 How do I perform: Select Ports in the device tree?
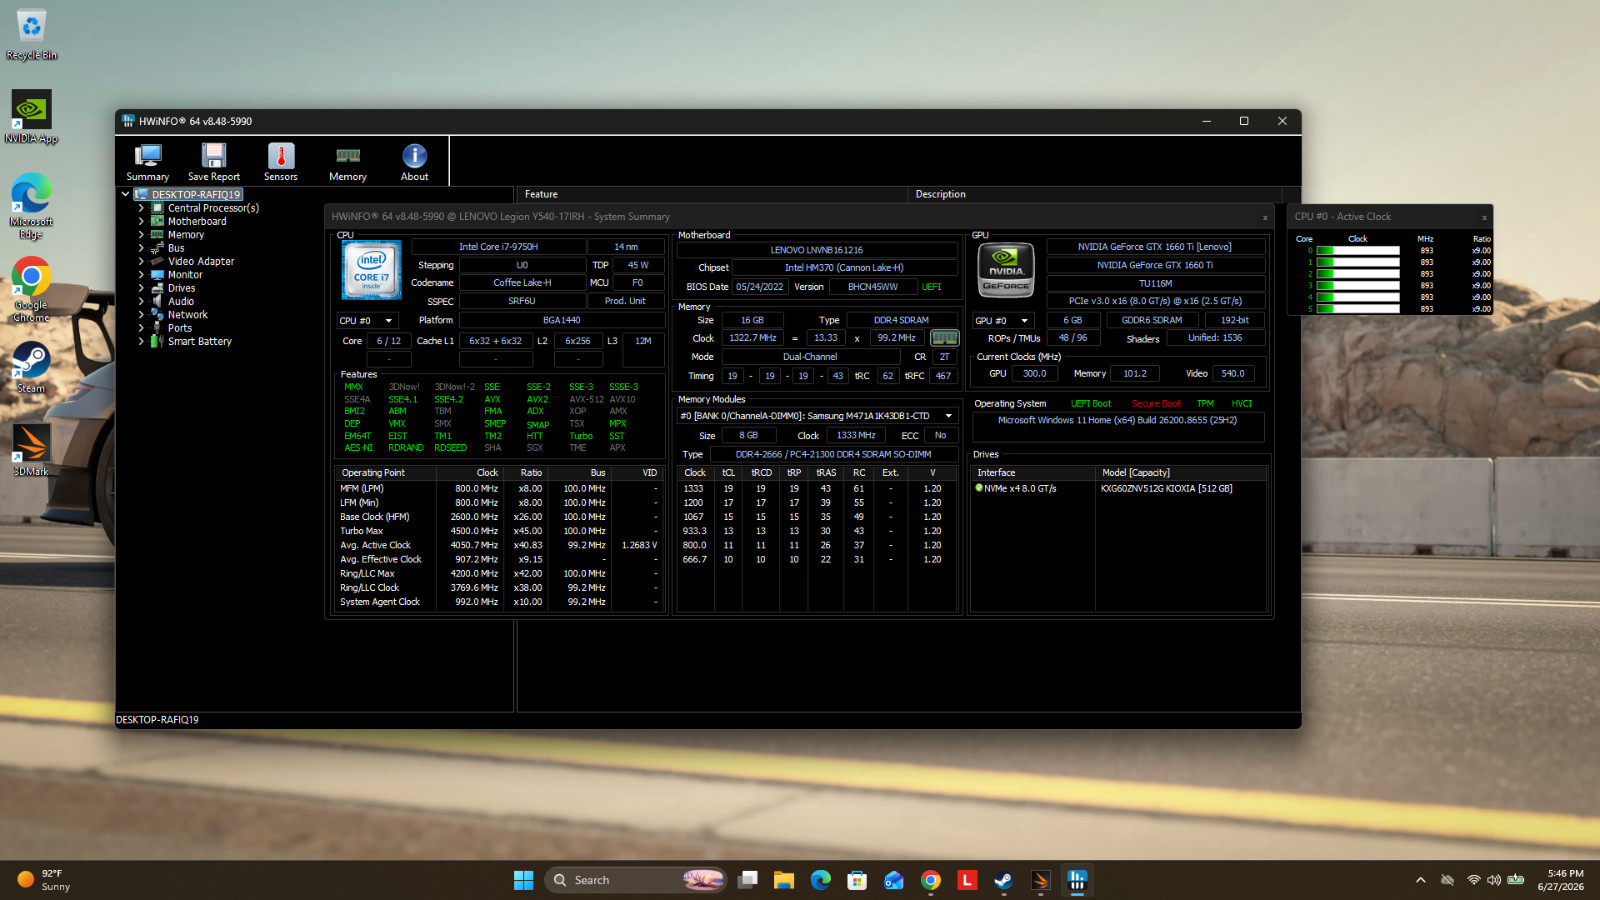pos(180,328)
